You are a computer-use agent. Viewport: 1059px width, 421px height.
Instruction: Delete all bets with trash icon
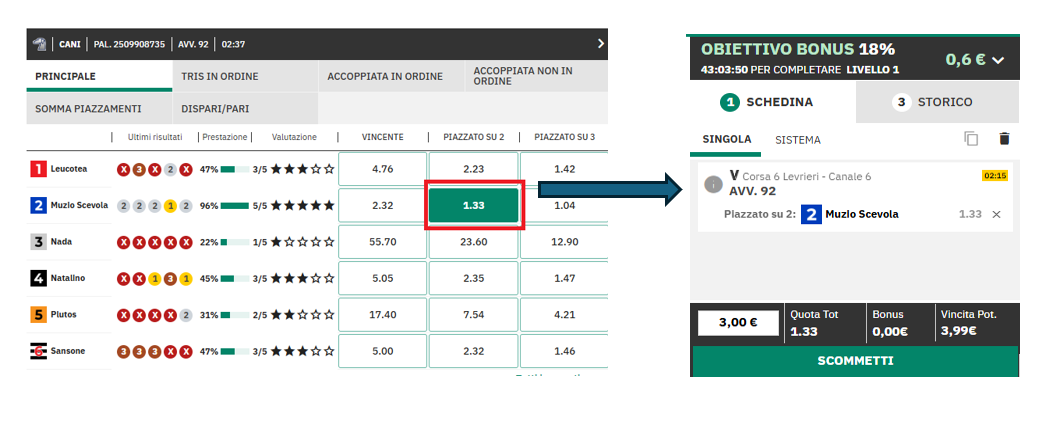click(x=1004, y=139)
